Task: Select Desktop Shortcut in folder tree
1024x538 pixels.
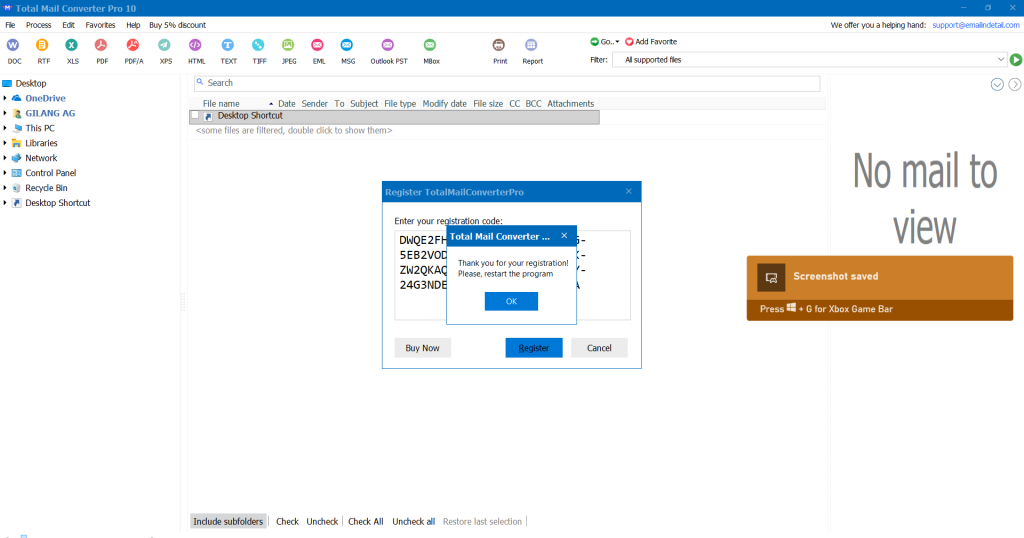Action: (x=57, y=203)
